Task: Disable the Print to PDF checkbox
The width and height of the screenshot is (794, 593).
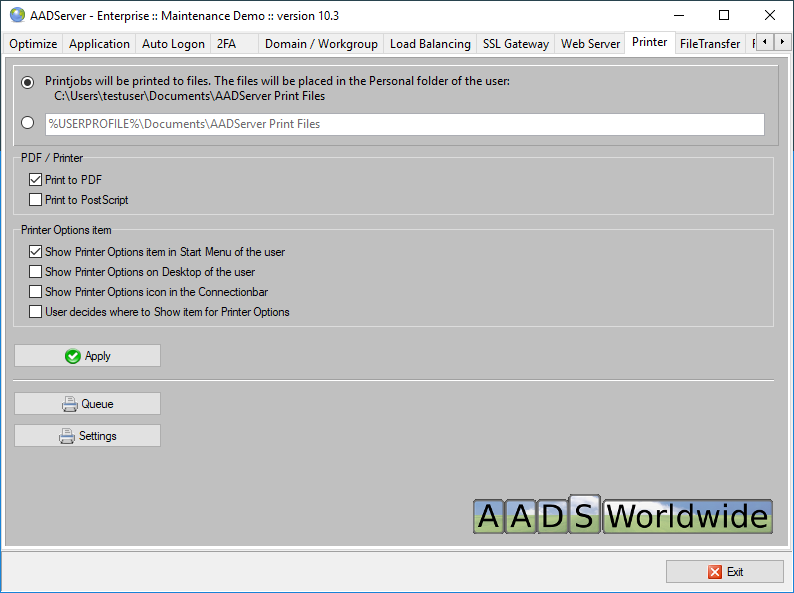Action: [36, 180]
